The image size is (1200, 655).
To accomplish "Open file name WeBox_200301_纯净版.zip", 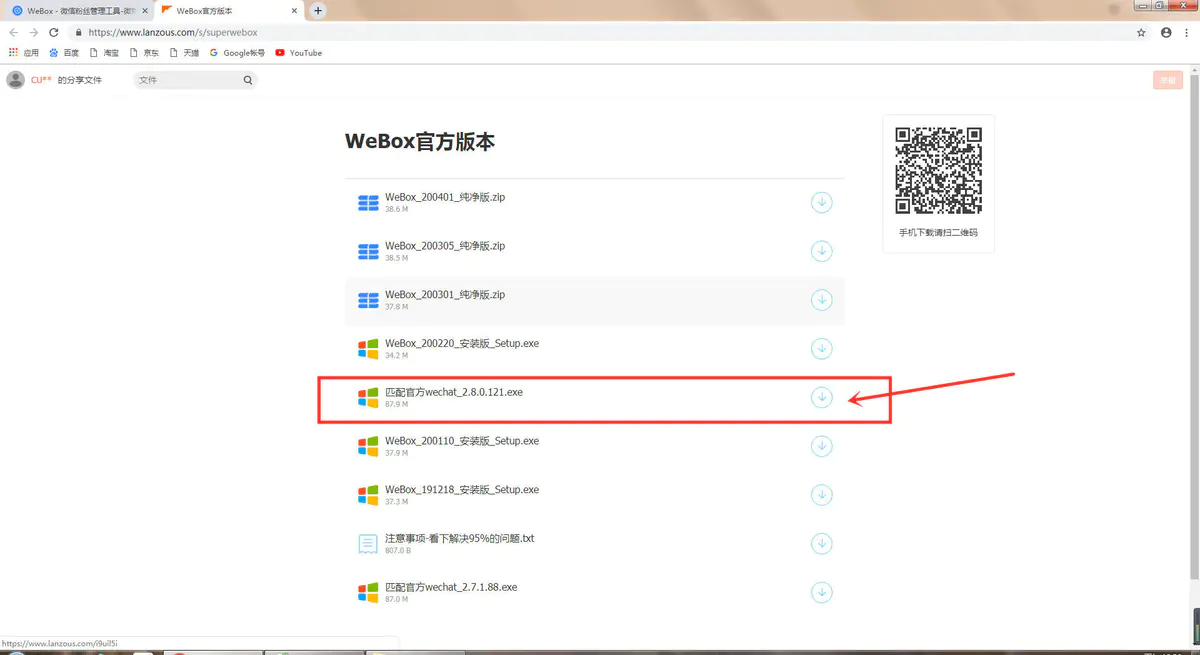I will pos(445,295).
